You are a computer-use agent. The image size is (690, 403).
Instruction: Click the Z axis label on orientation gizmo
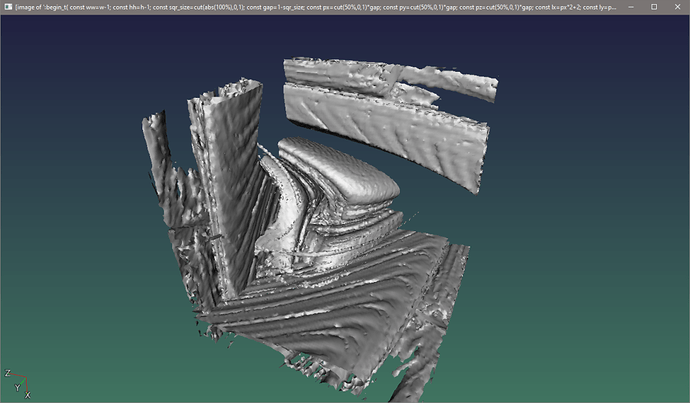click(7, 373)
